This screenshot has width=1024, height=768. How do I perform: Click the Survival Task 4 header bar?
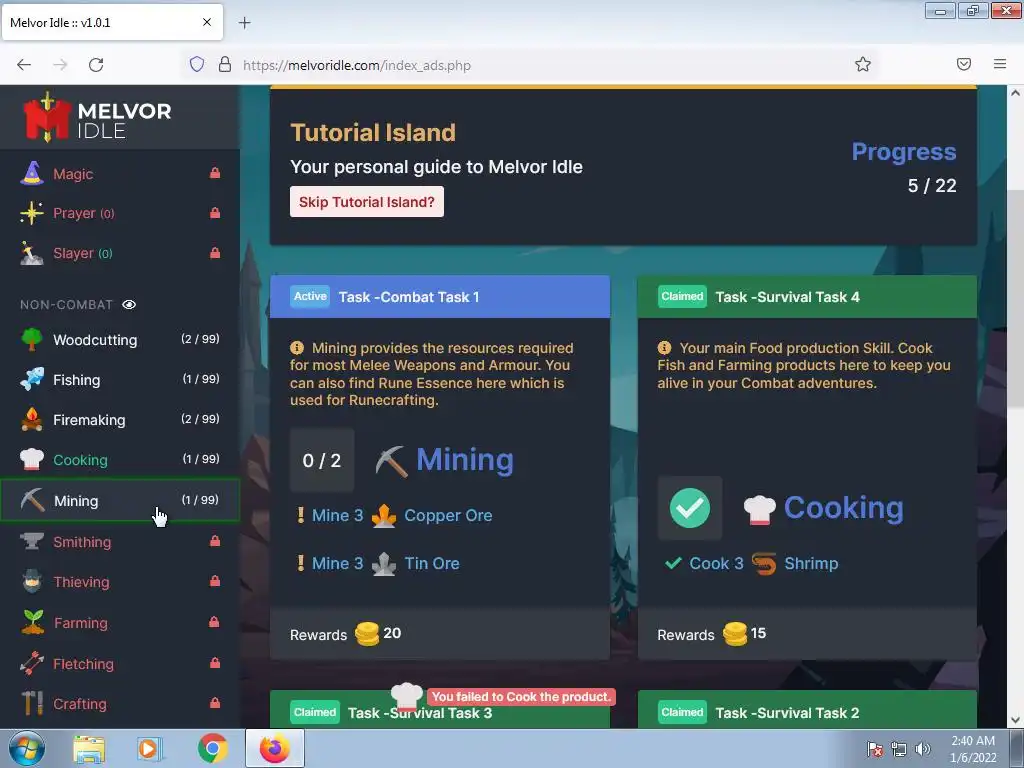(807, 297)
